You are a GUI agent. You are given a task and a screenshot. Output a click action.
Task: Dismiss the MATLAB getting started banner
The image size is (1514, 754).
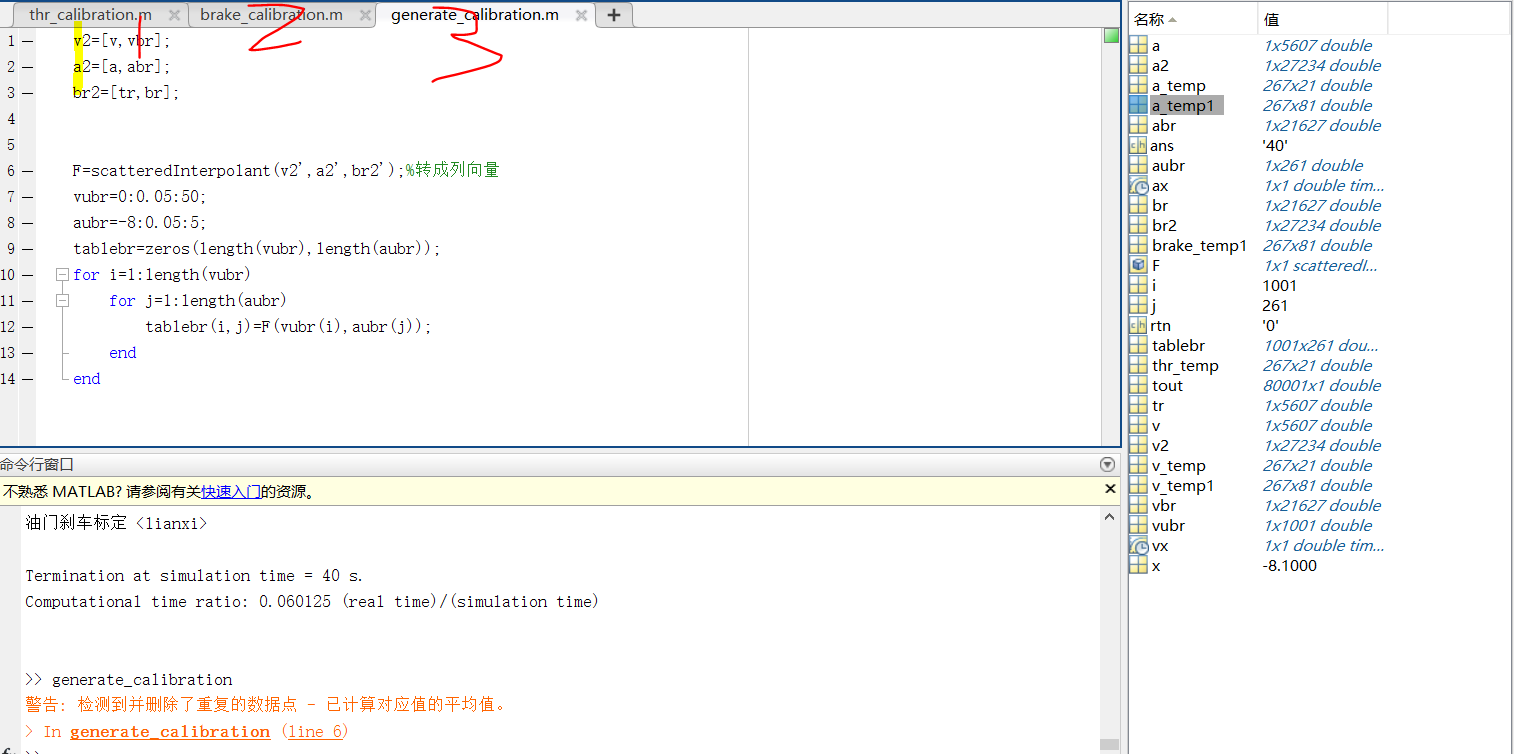1109,490
